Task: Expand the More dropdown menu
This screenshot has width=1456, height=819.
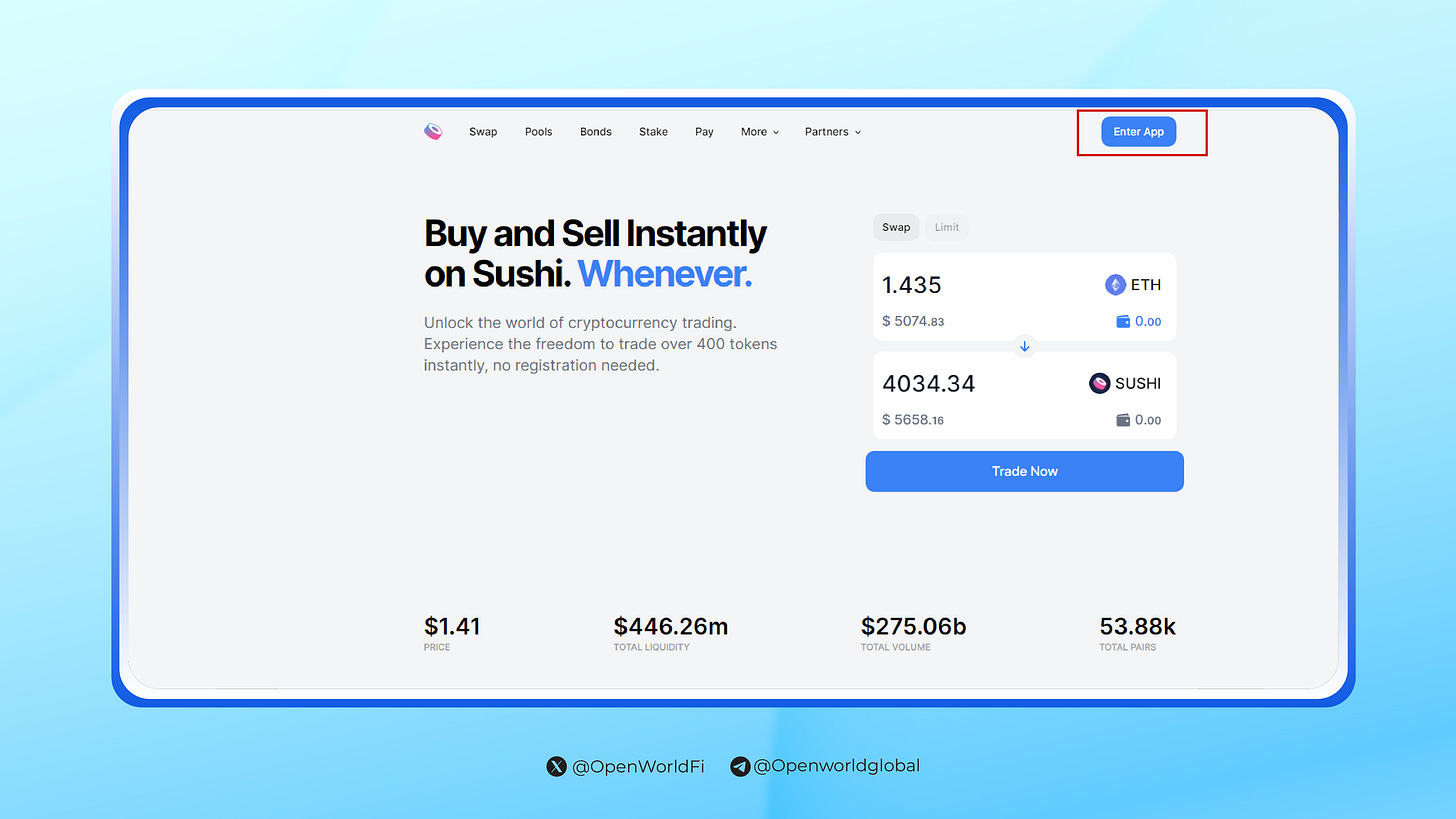Action: click(760, 132)
